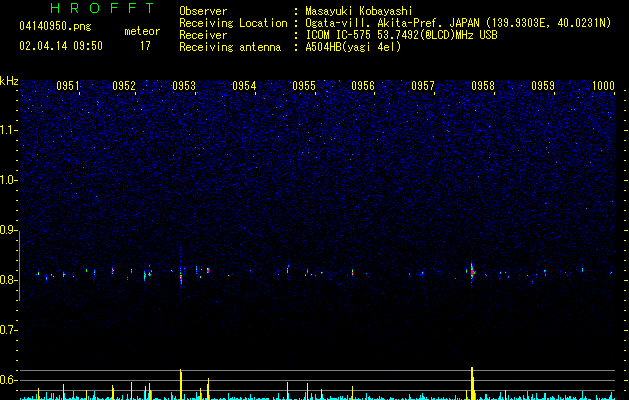Click the 1.1 kHz axis label

tap(8, 130)
